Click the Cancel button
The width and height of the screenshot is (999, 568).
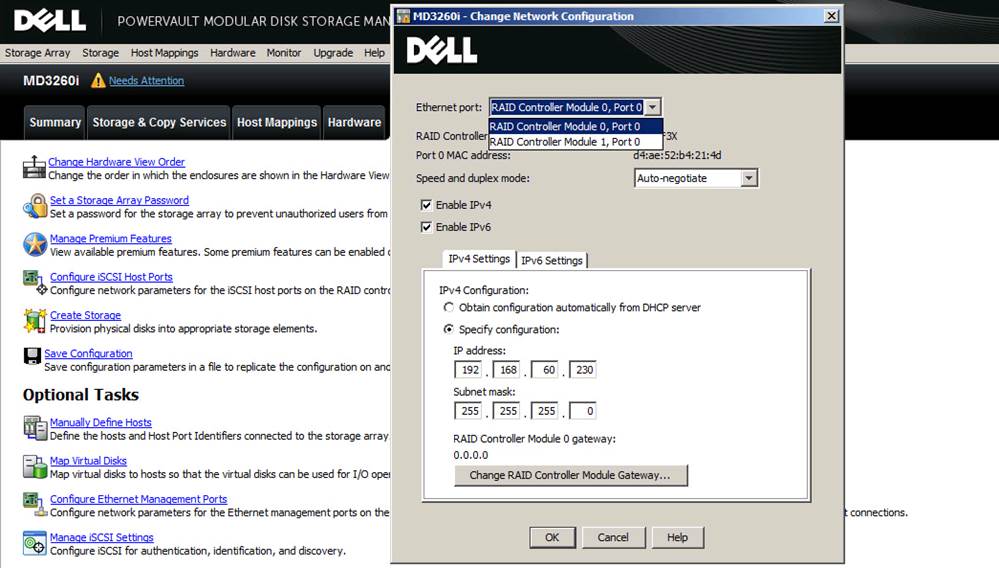(x=613, y=537)
